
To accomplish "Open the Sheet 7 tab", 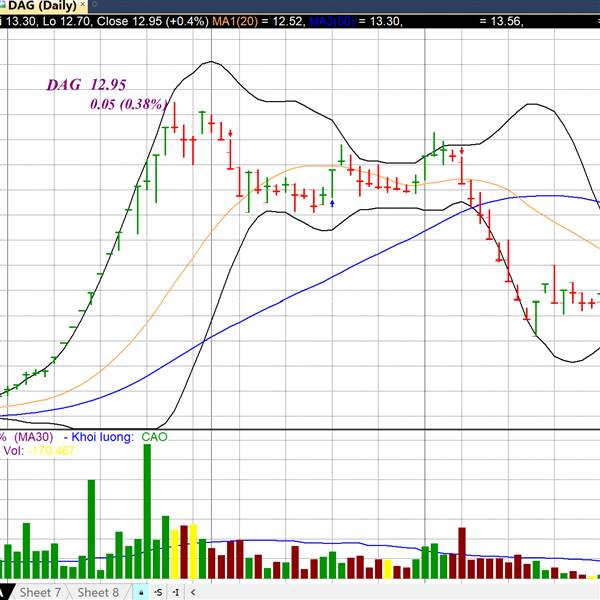I will 40,592.
